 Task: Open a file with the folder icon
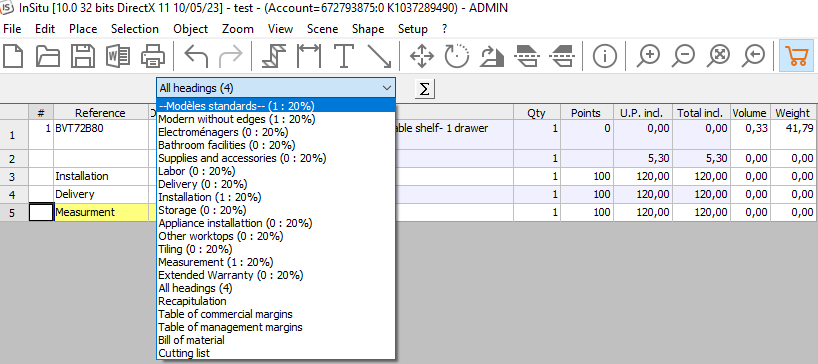[x=47, y=55]
